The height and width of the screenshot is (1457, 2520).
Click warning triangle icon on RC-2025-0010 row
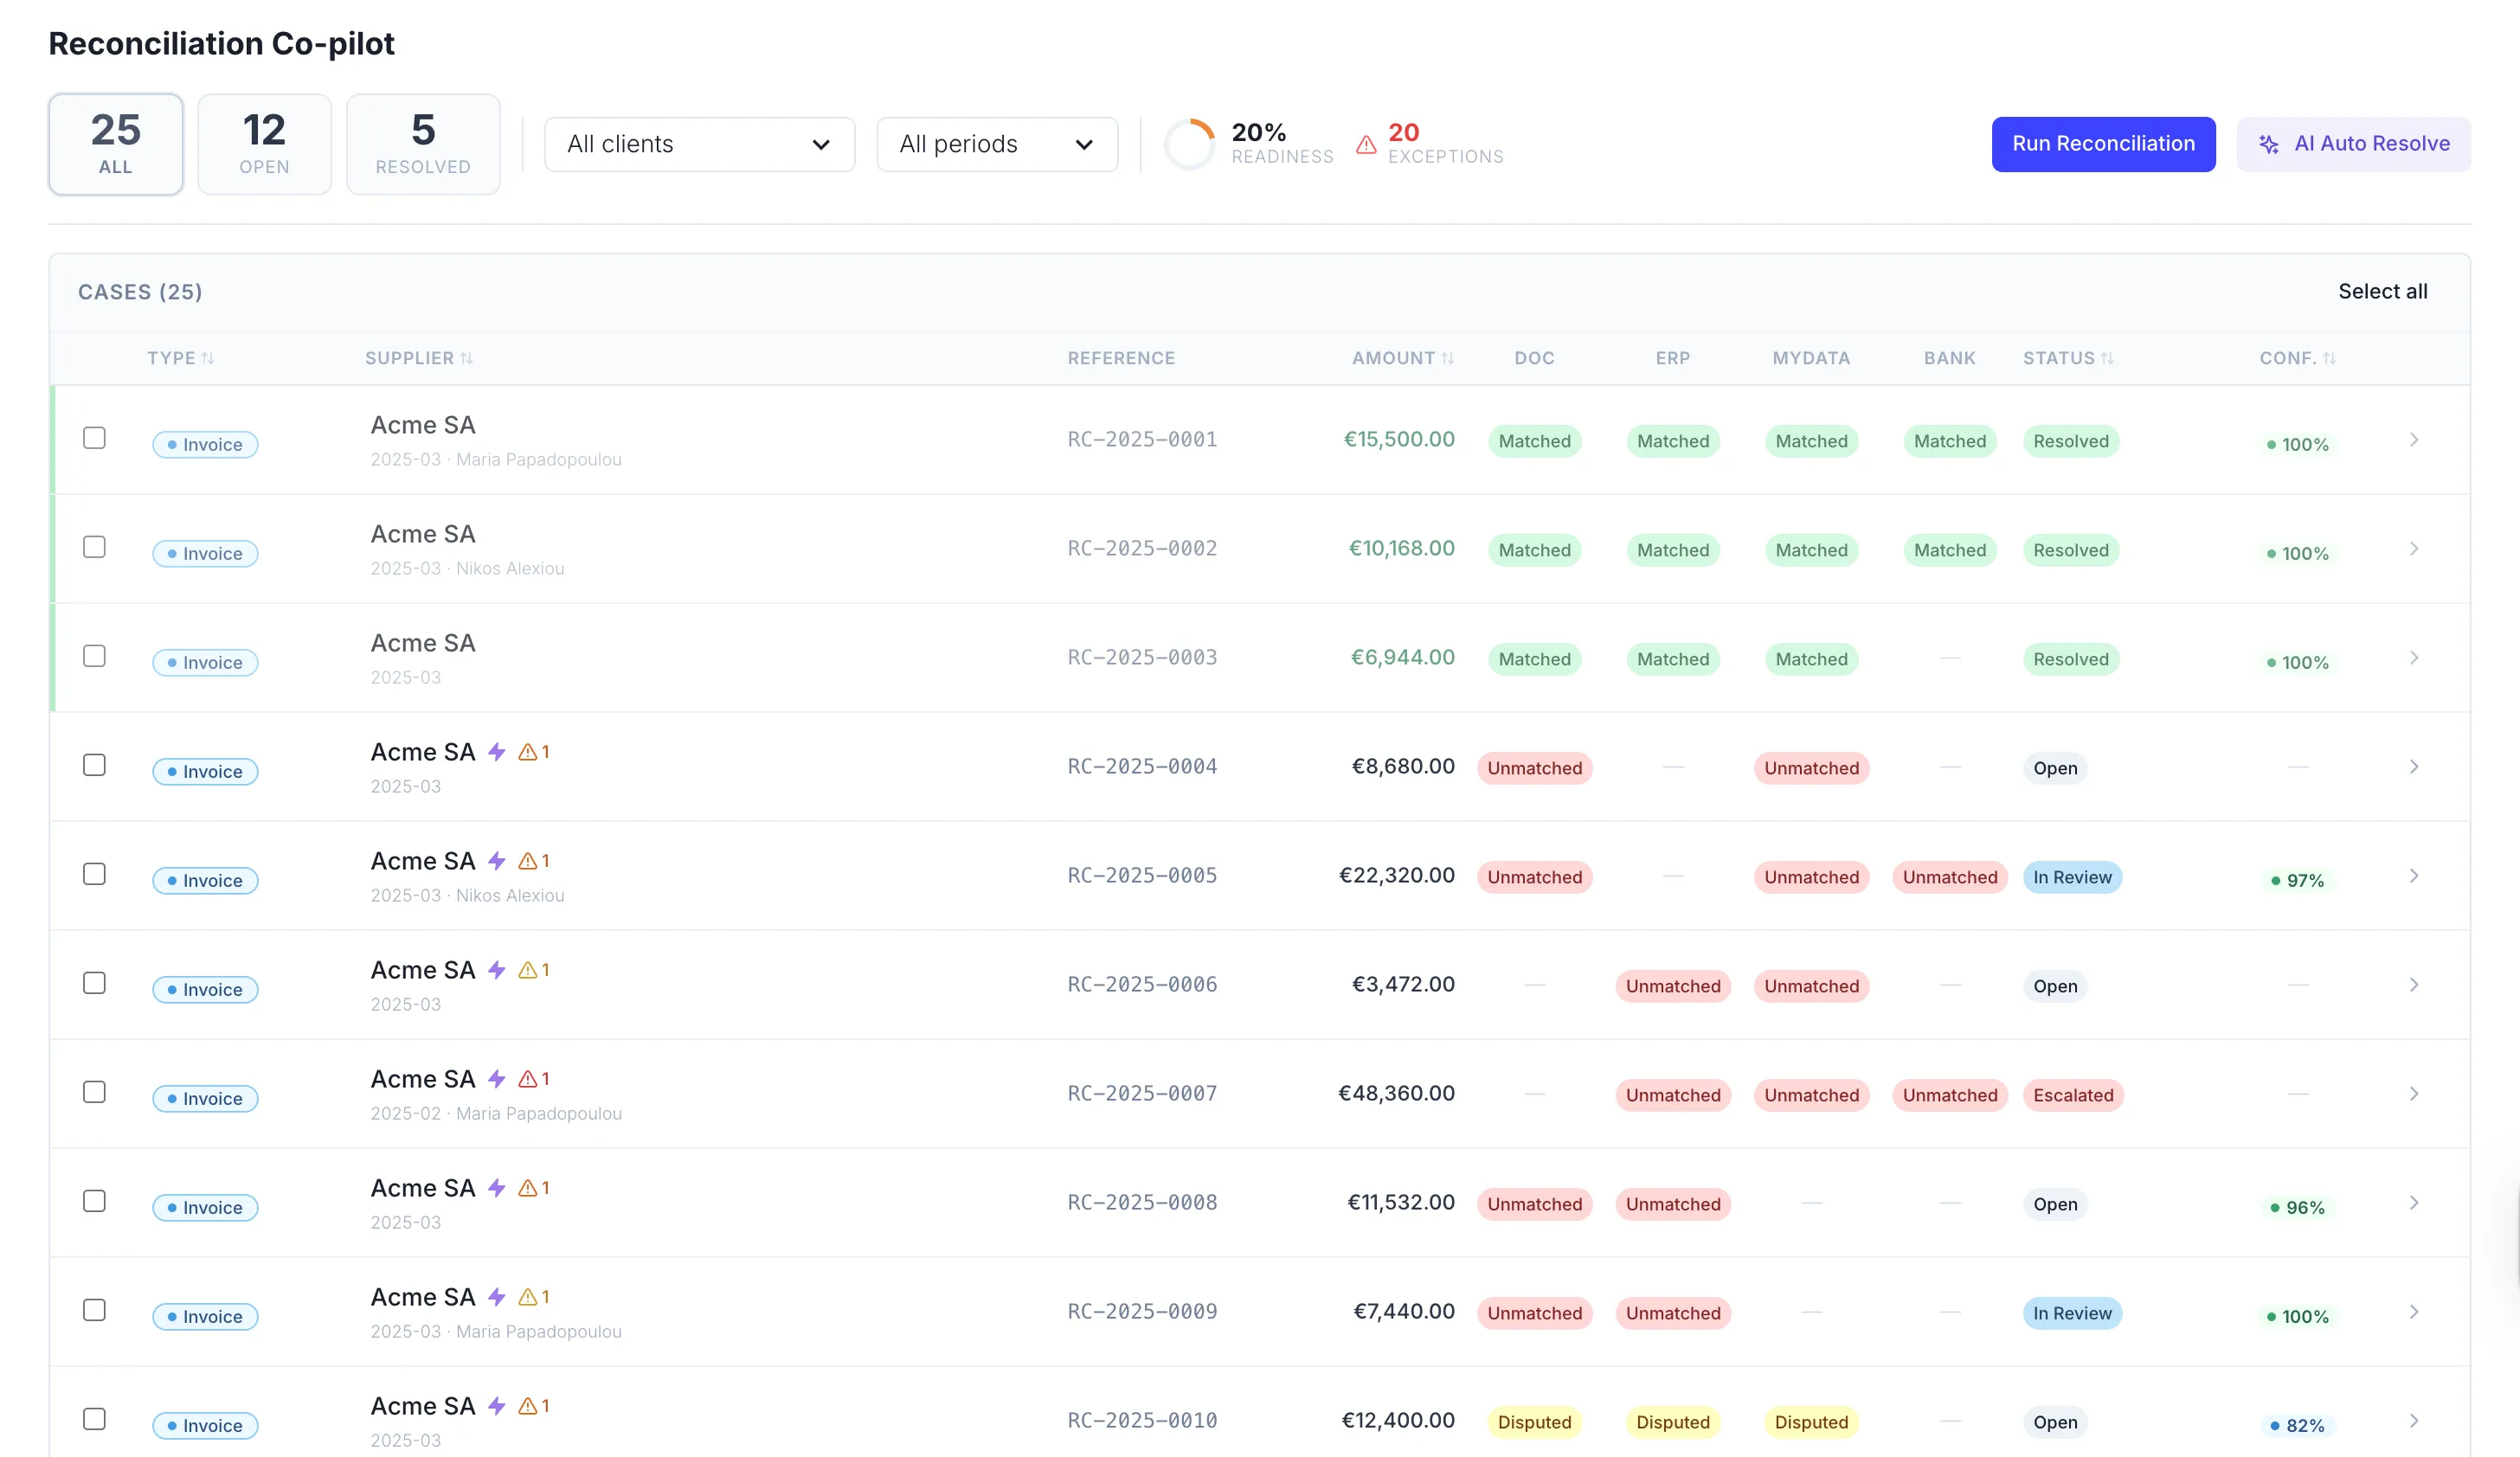click(528, 1406)
